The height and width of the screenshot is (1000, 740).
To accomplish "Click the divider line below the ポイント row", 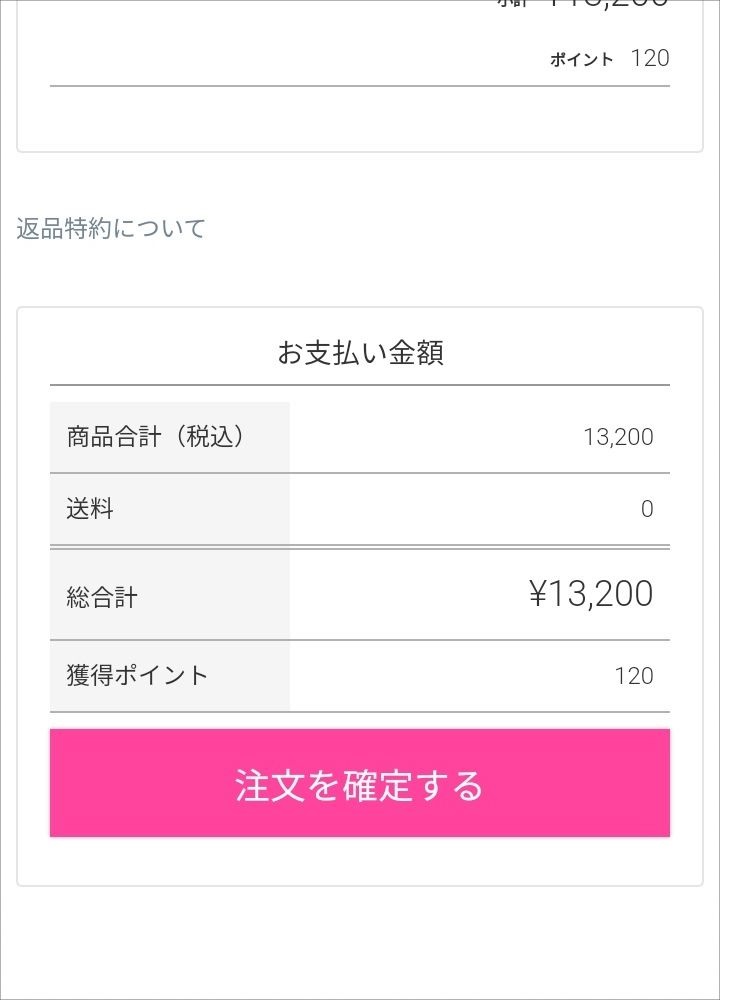I will pos(360,86).
